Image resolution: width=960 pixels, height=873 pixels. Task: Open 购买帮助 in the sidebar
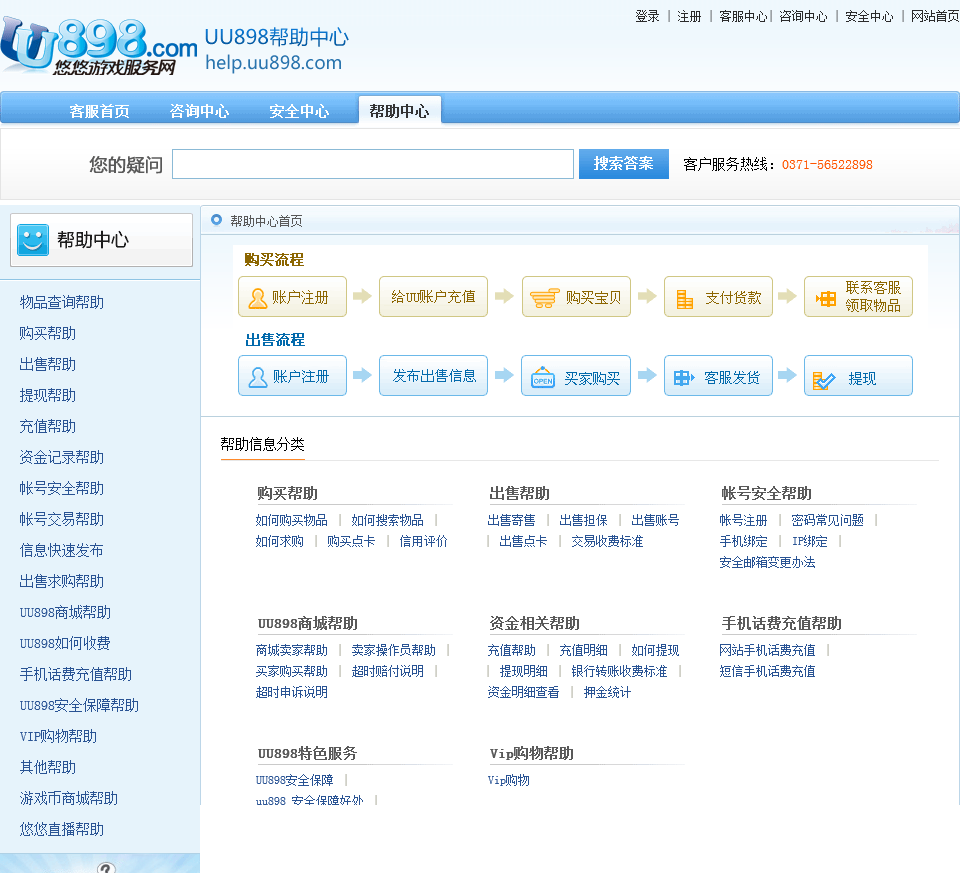(x=48, y=333)
